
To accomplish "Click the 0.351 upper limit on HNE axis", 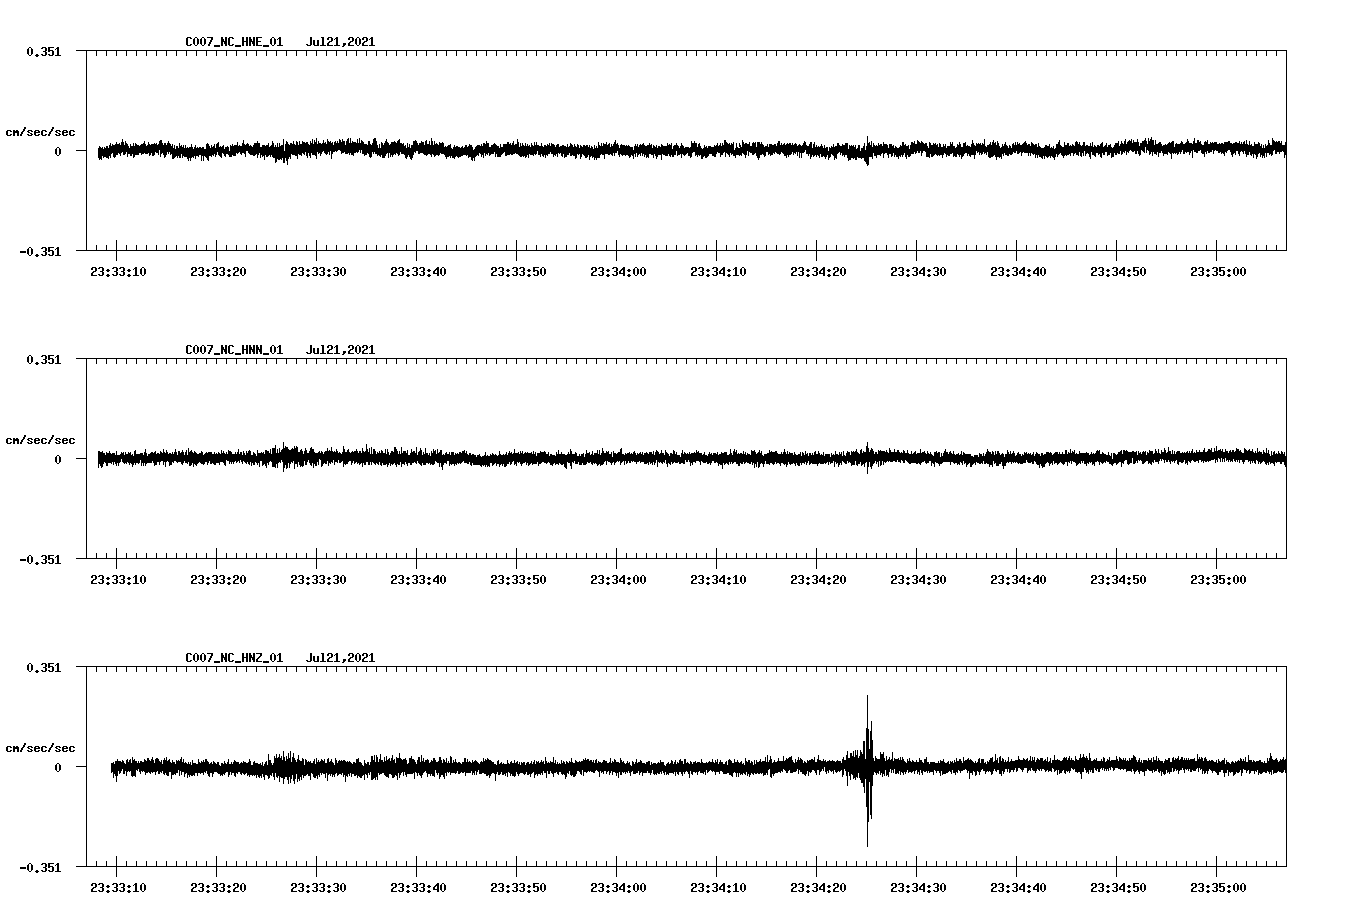I will pos(43,52).
